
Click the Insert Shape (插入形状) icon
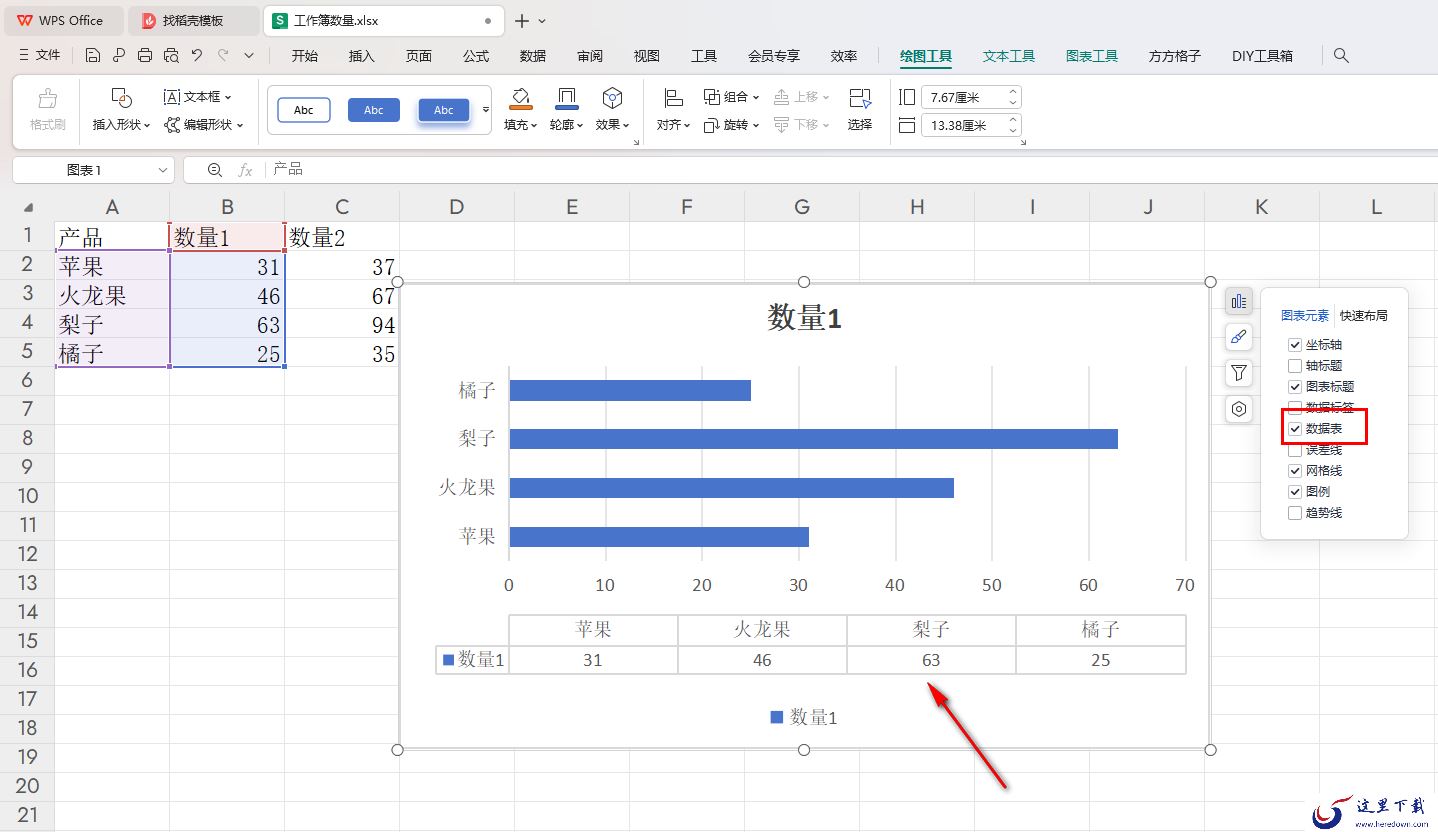point(121,98)
